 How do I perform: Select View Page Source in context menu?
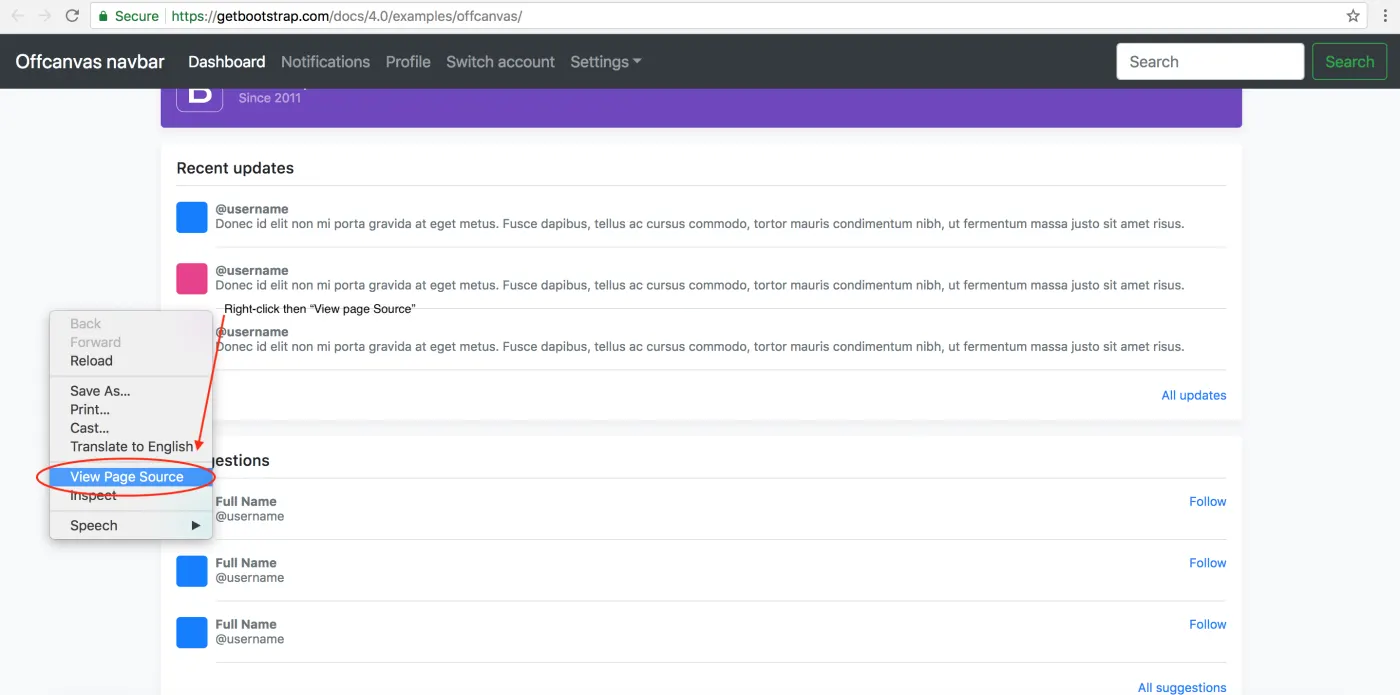point(131,477)
